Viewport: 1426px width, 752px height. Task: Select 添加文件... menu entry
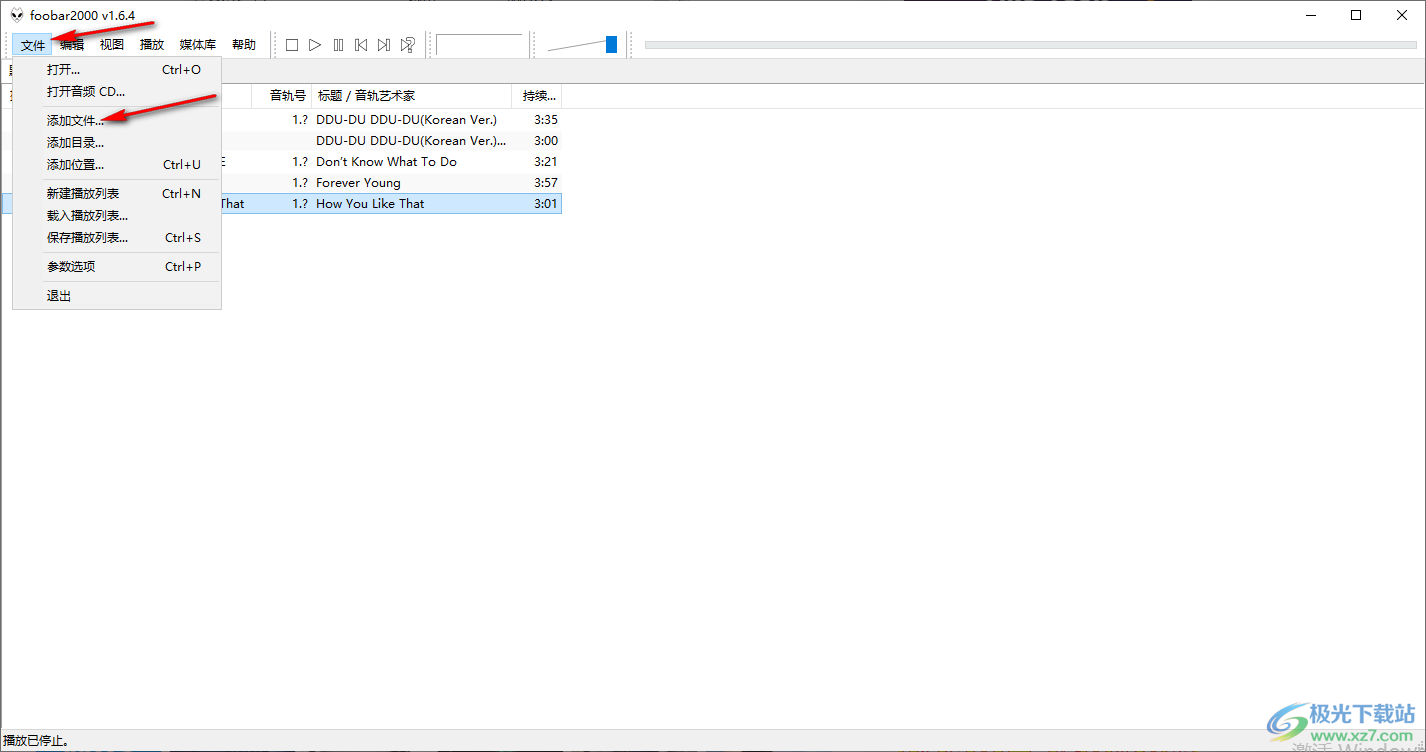point(117,121)
